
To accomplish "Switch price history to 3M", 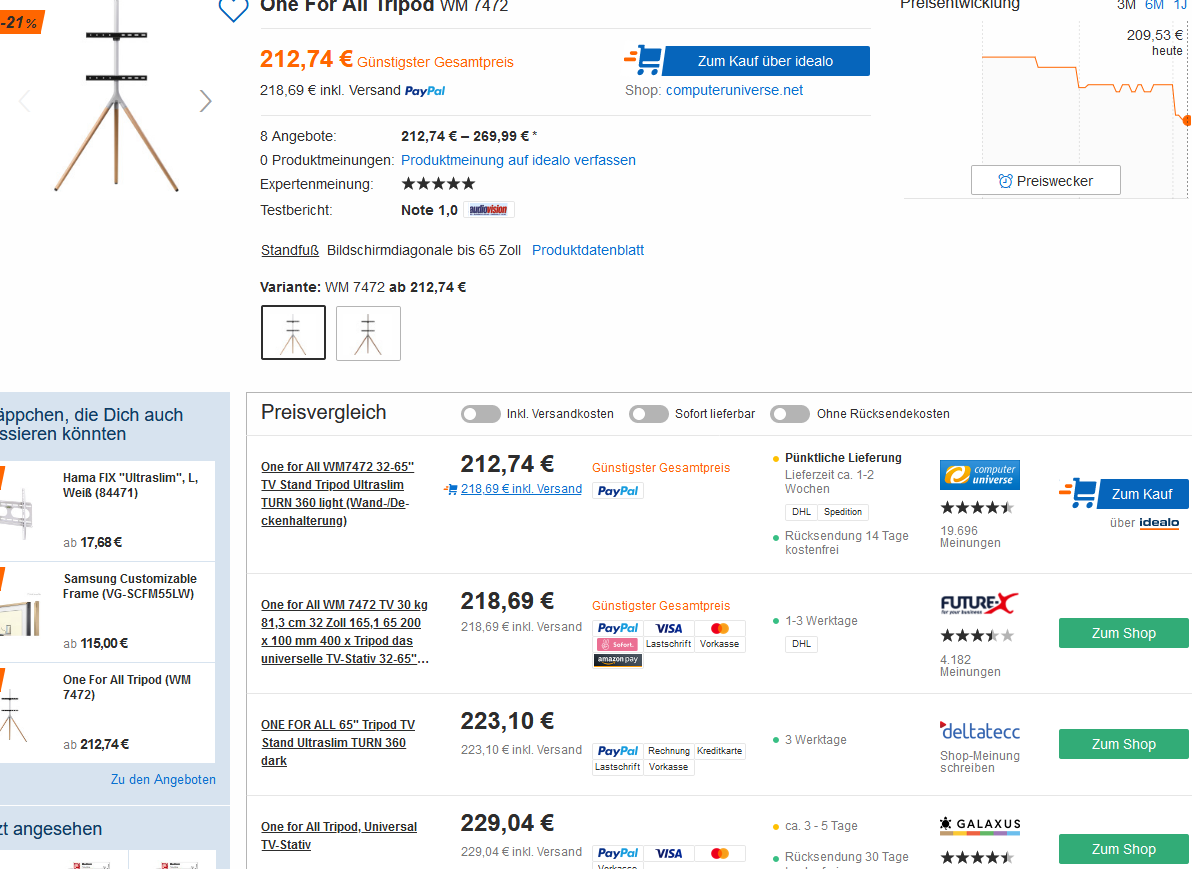I will (1126, 5).
